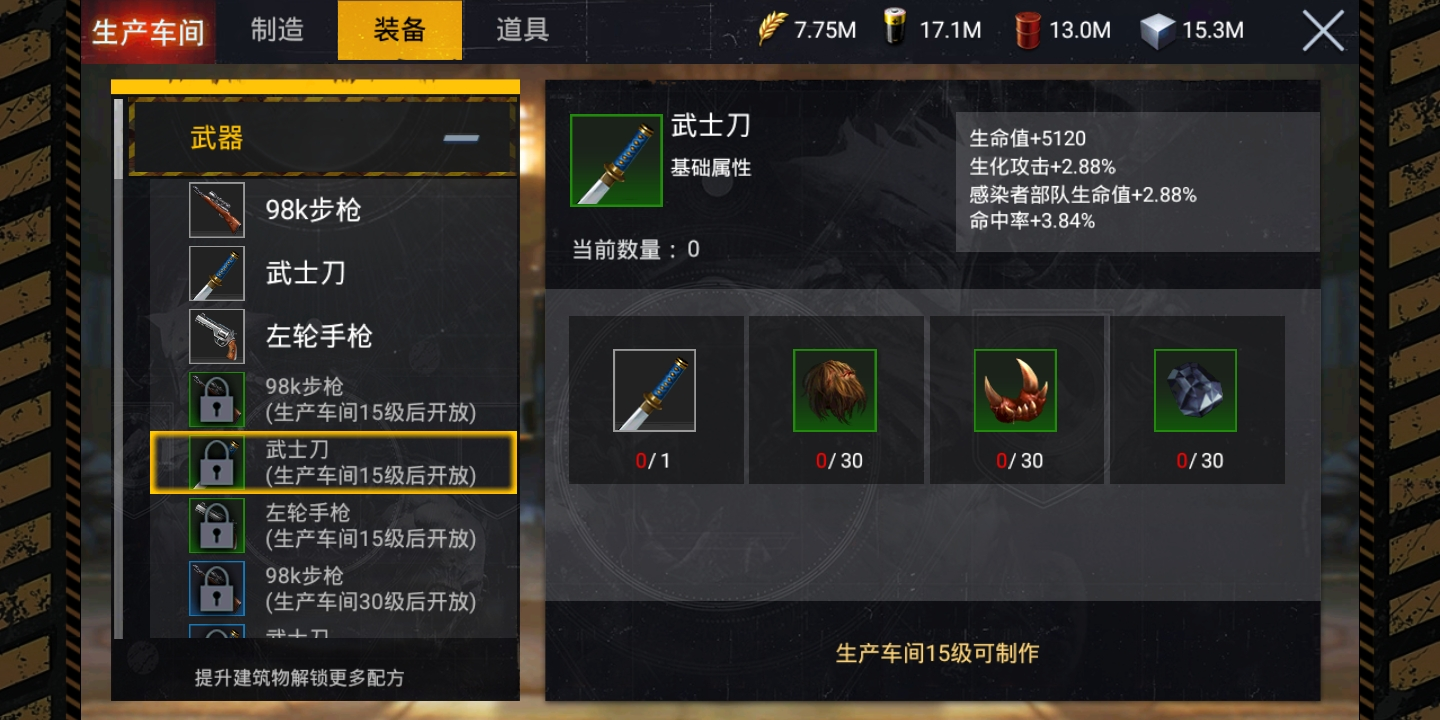This screenshot has height=720, width=1440.
Task: Switch to the 道具 tab
Action: pyautogui.click(x=523, y=30)
